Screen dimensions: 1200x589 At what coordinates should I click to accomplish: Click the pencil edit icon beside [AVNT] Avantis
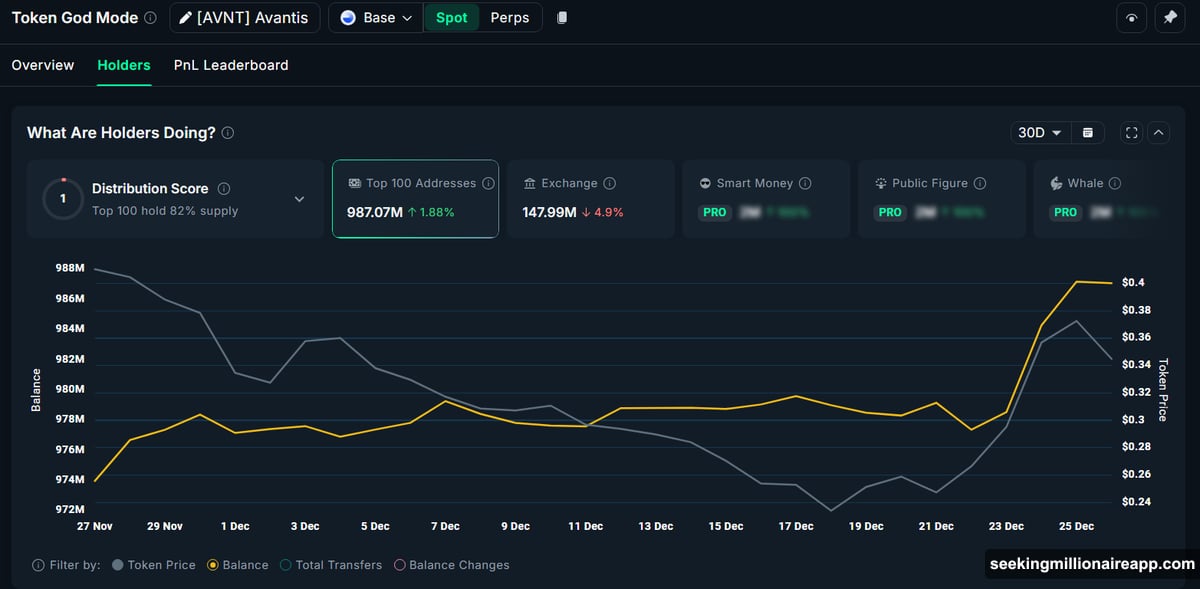pyautogui.click(x=184, y=17)
